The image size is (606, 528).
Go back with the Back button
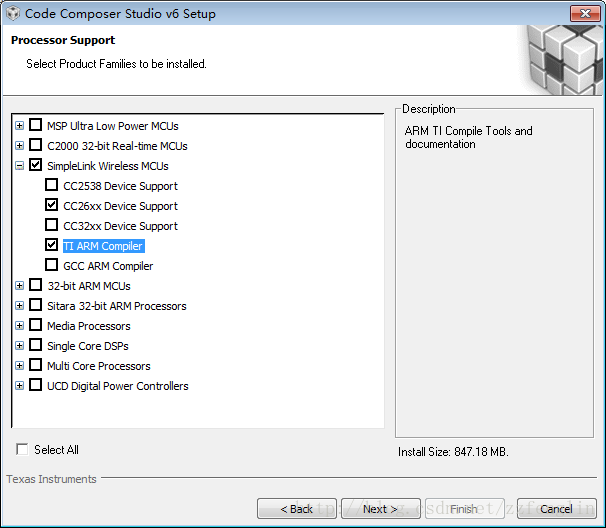(x=296, y=509)
